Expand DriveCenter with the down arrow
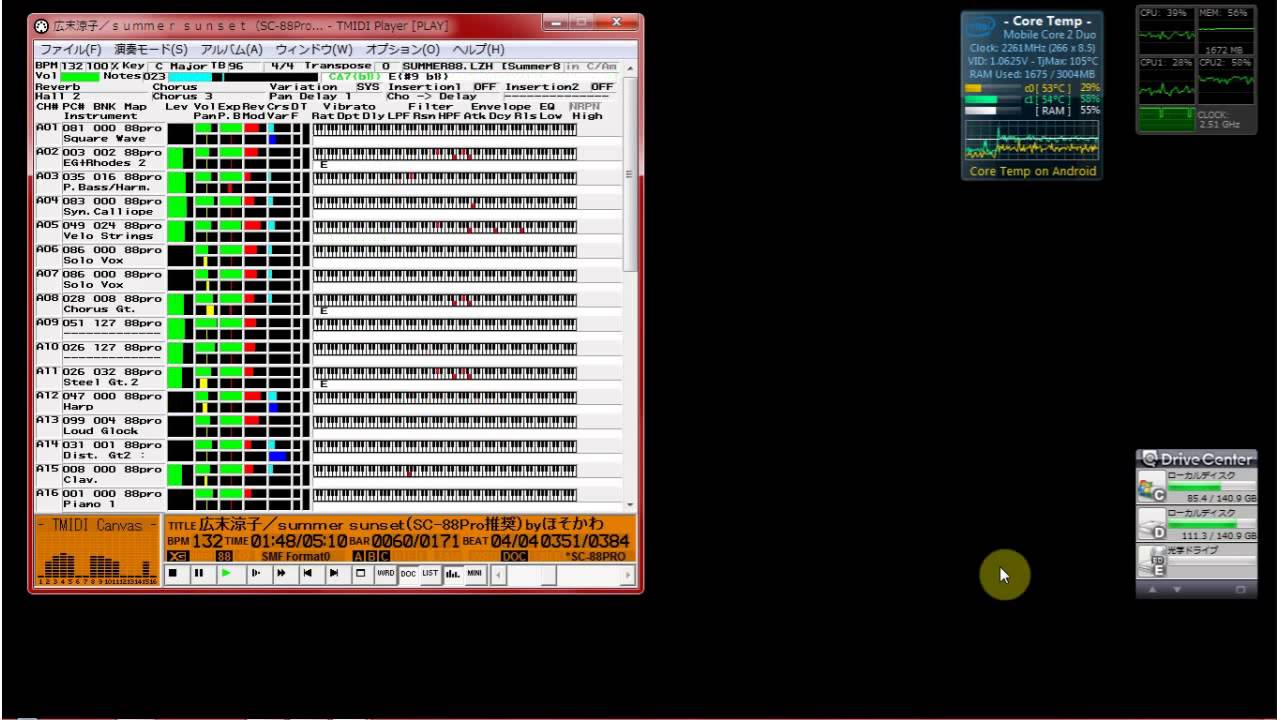Viewport: 1280px width, 720px height. pyautogui.click(x=1176, y=590)
